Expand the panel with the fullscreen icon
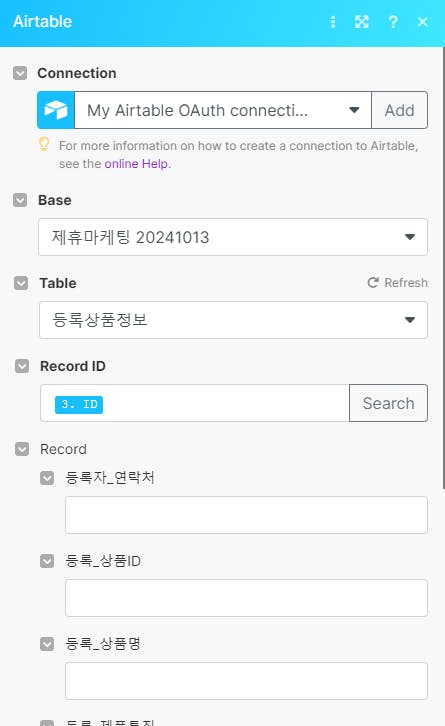 click(362, 22)
